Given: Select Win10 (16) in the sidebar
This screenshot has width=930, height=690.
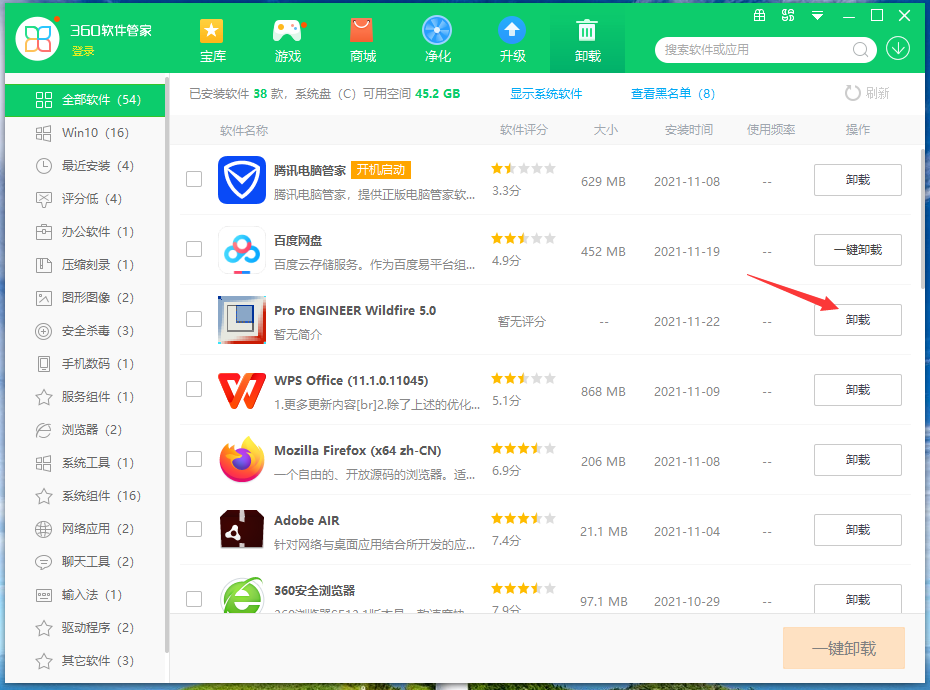Looking at the screenshot, I should coord(95,133).
